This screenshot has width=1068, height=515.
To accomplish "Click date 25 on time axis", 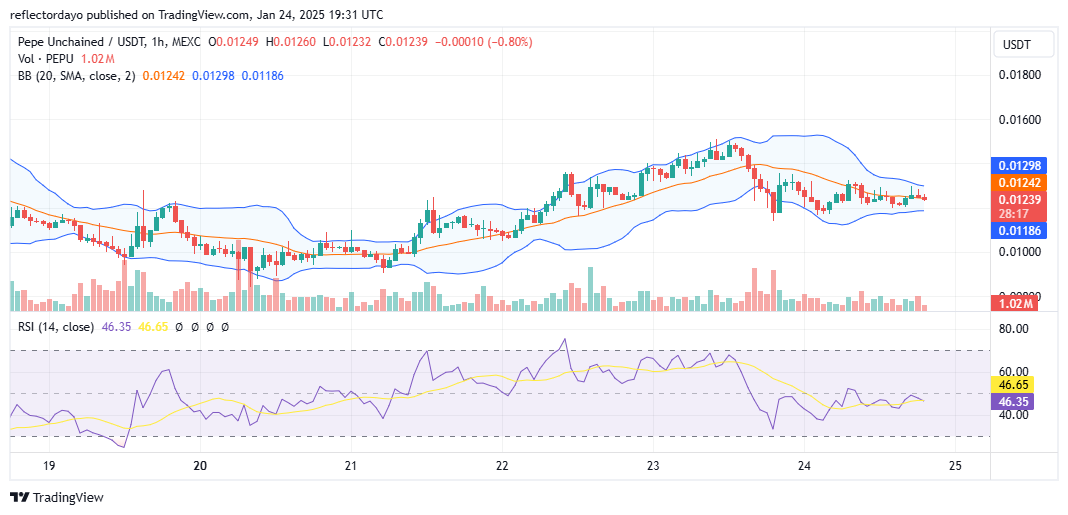I will 955,465.
